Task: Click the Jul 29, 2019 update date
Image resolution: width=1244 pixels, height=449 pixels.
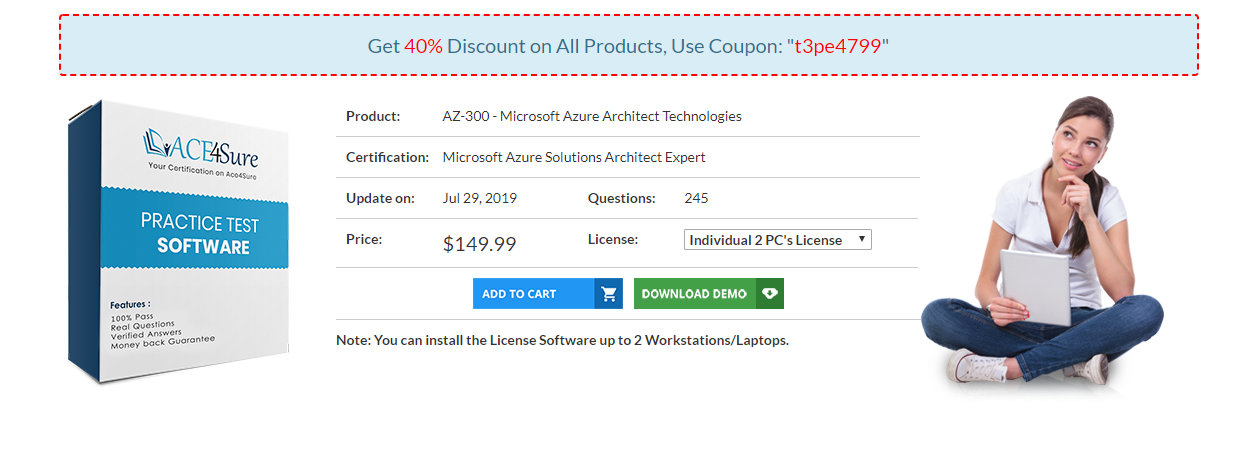Action: pos(480,198)
